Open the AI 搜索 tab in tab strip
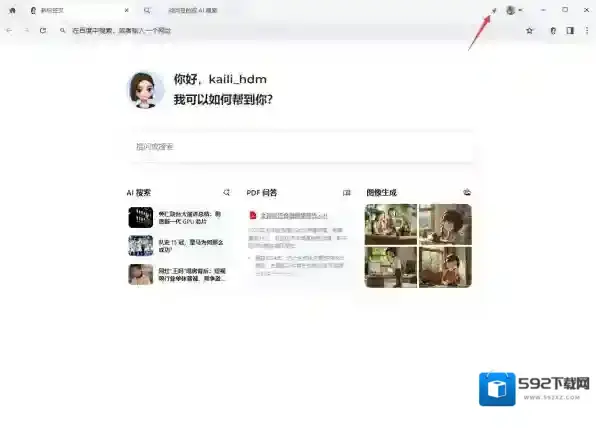Viewport: 596px width, 428px height. pos(193,10)
